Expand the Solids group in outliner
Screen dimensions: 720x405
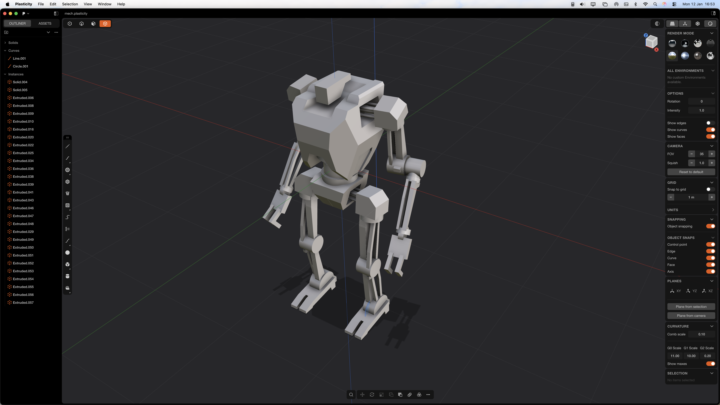point(5,43)
